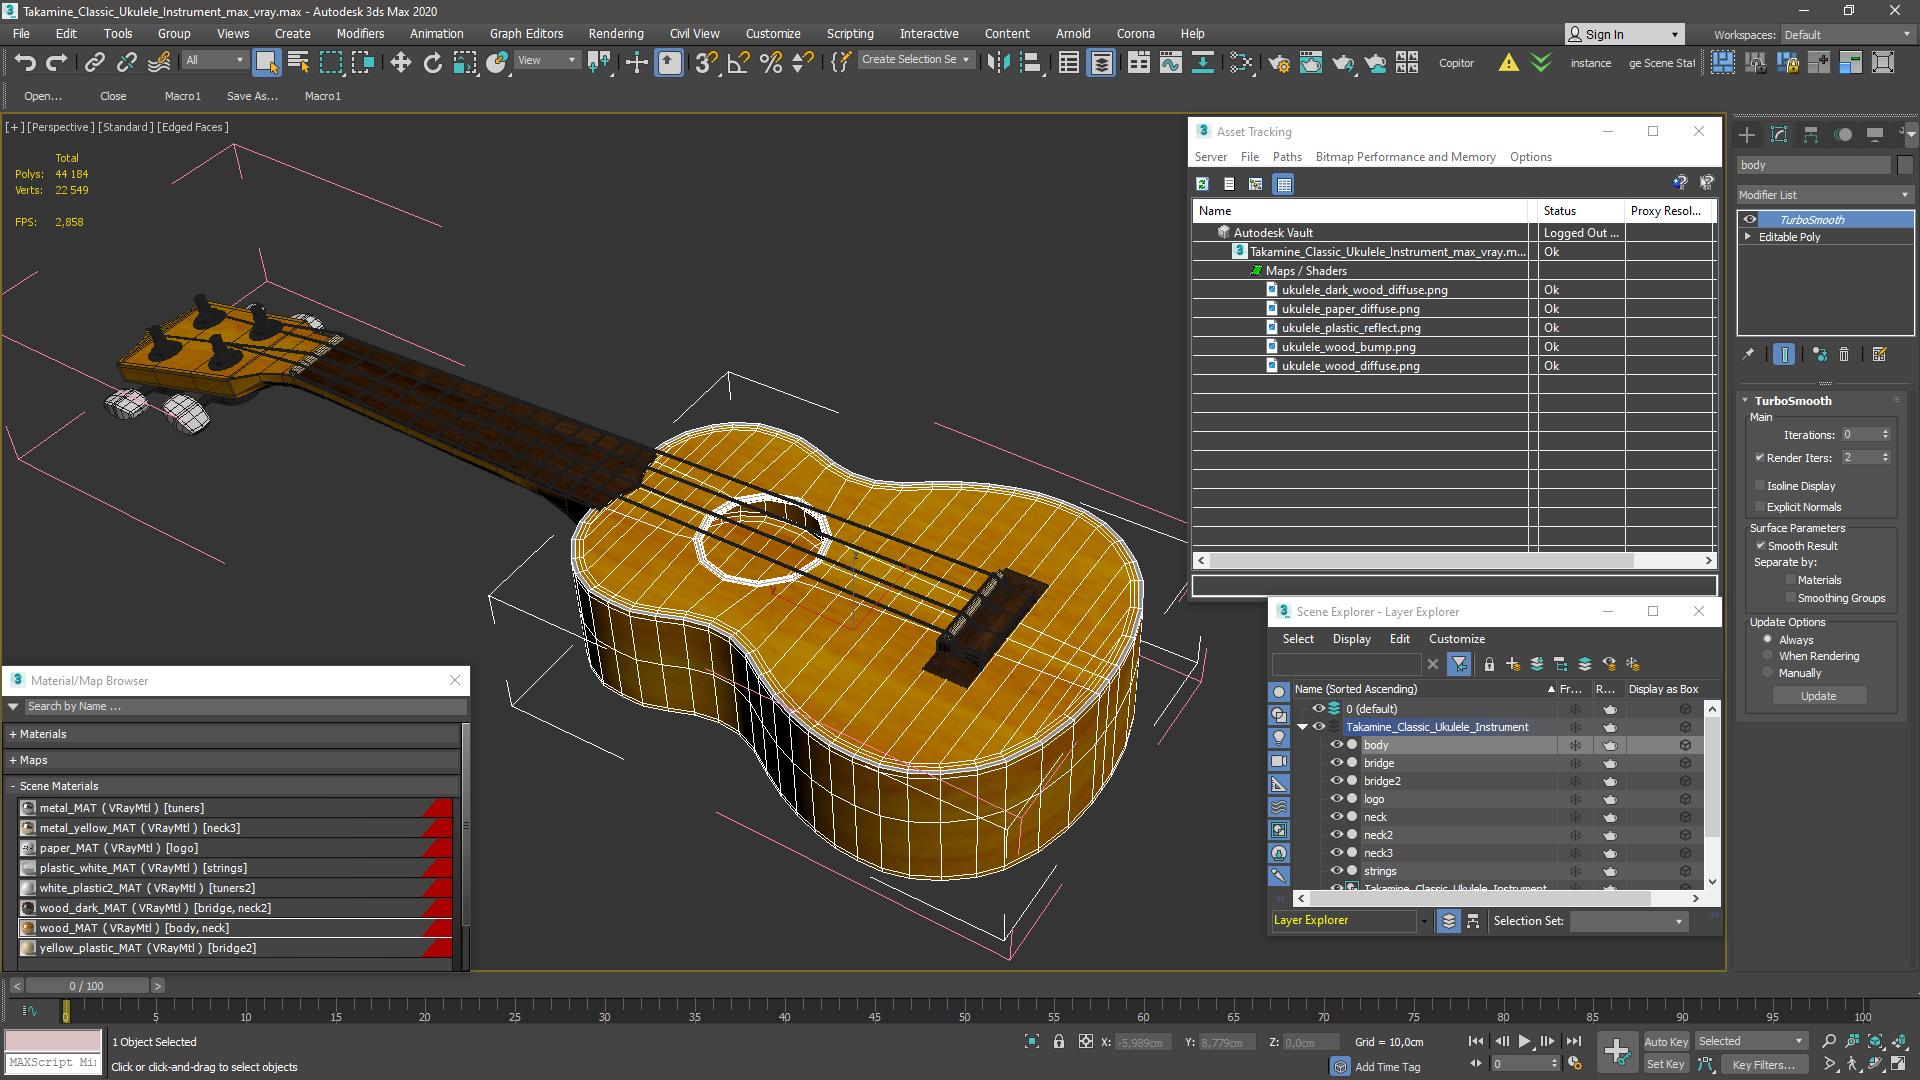The image size is (1920, 1080).
Task: Click the Undo arrow icon
Action: 25,62
